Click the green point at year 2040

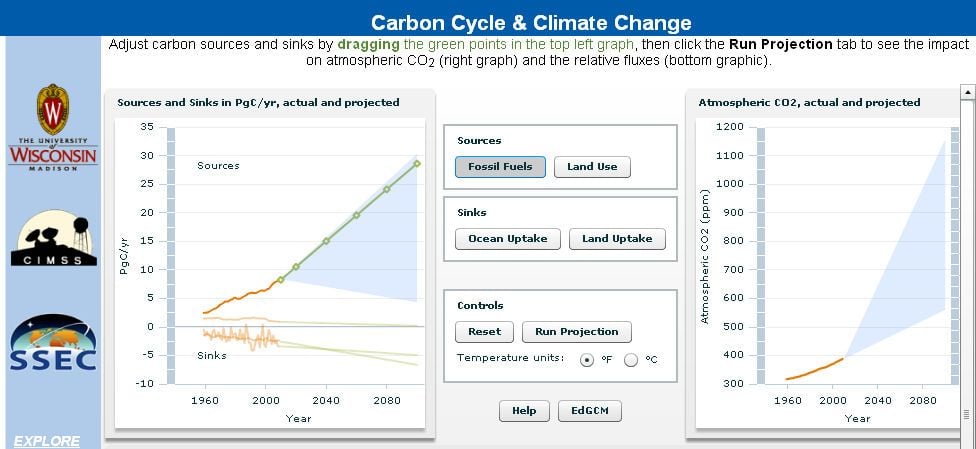(326, 241)
